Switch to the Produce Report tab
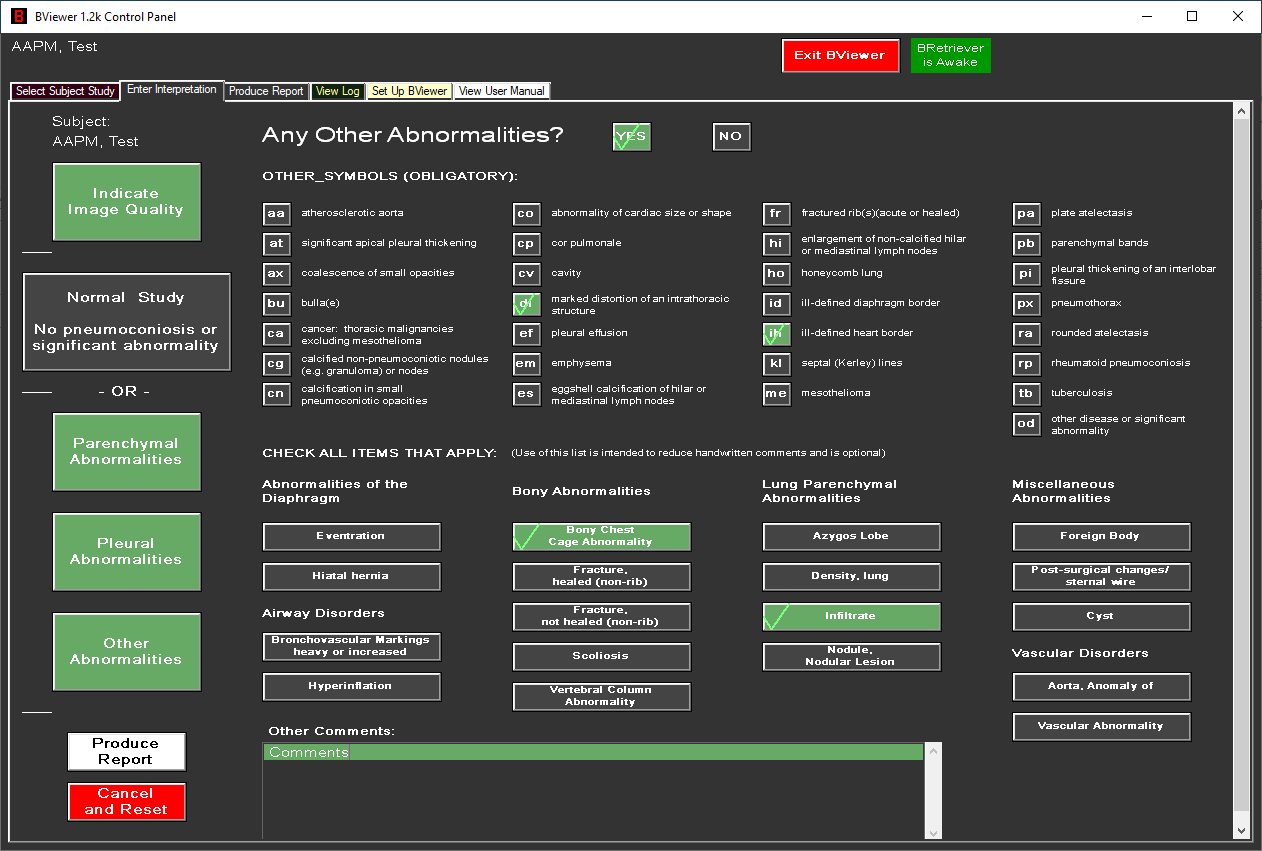The height and width of the screenshot is (851, 1262). tap(266, 91)
